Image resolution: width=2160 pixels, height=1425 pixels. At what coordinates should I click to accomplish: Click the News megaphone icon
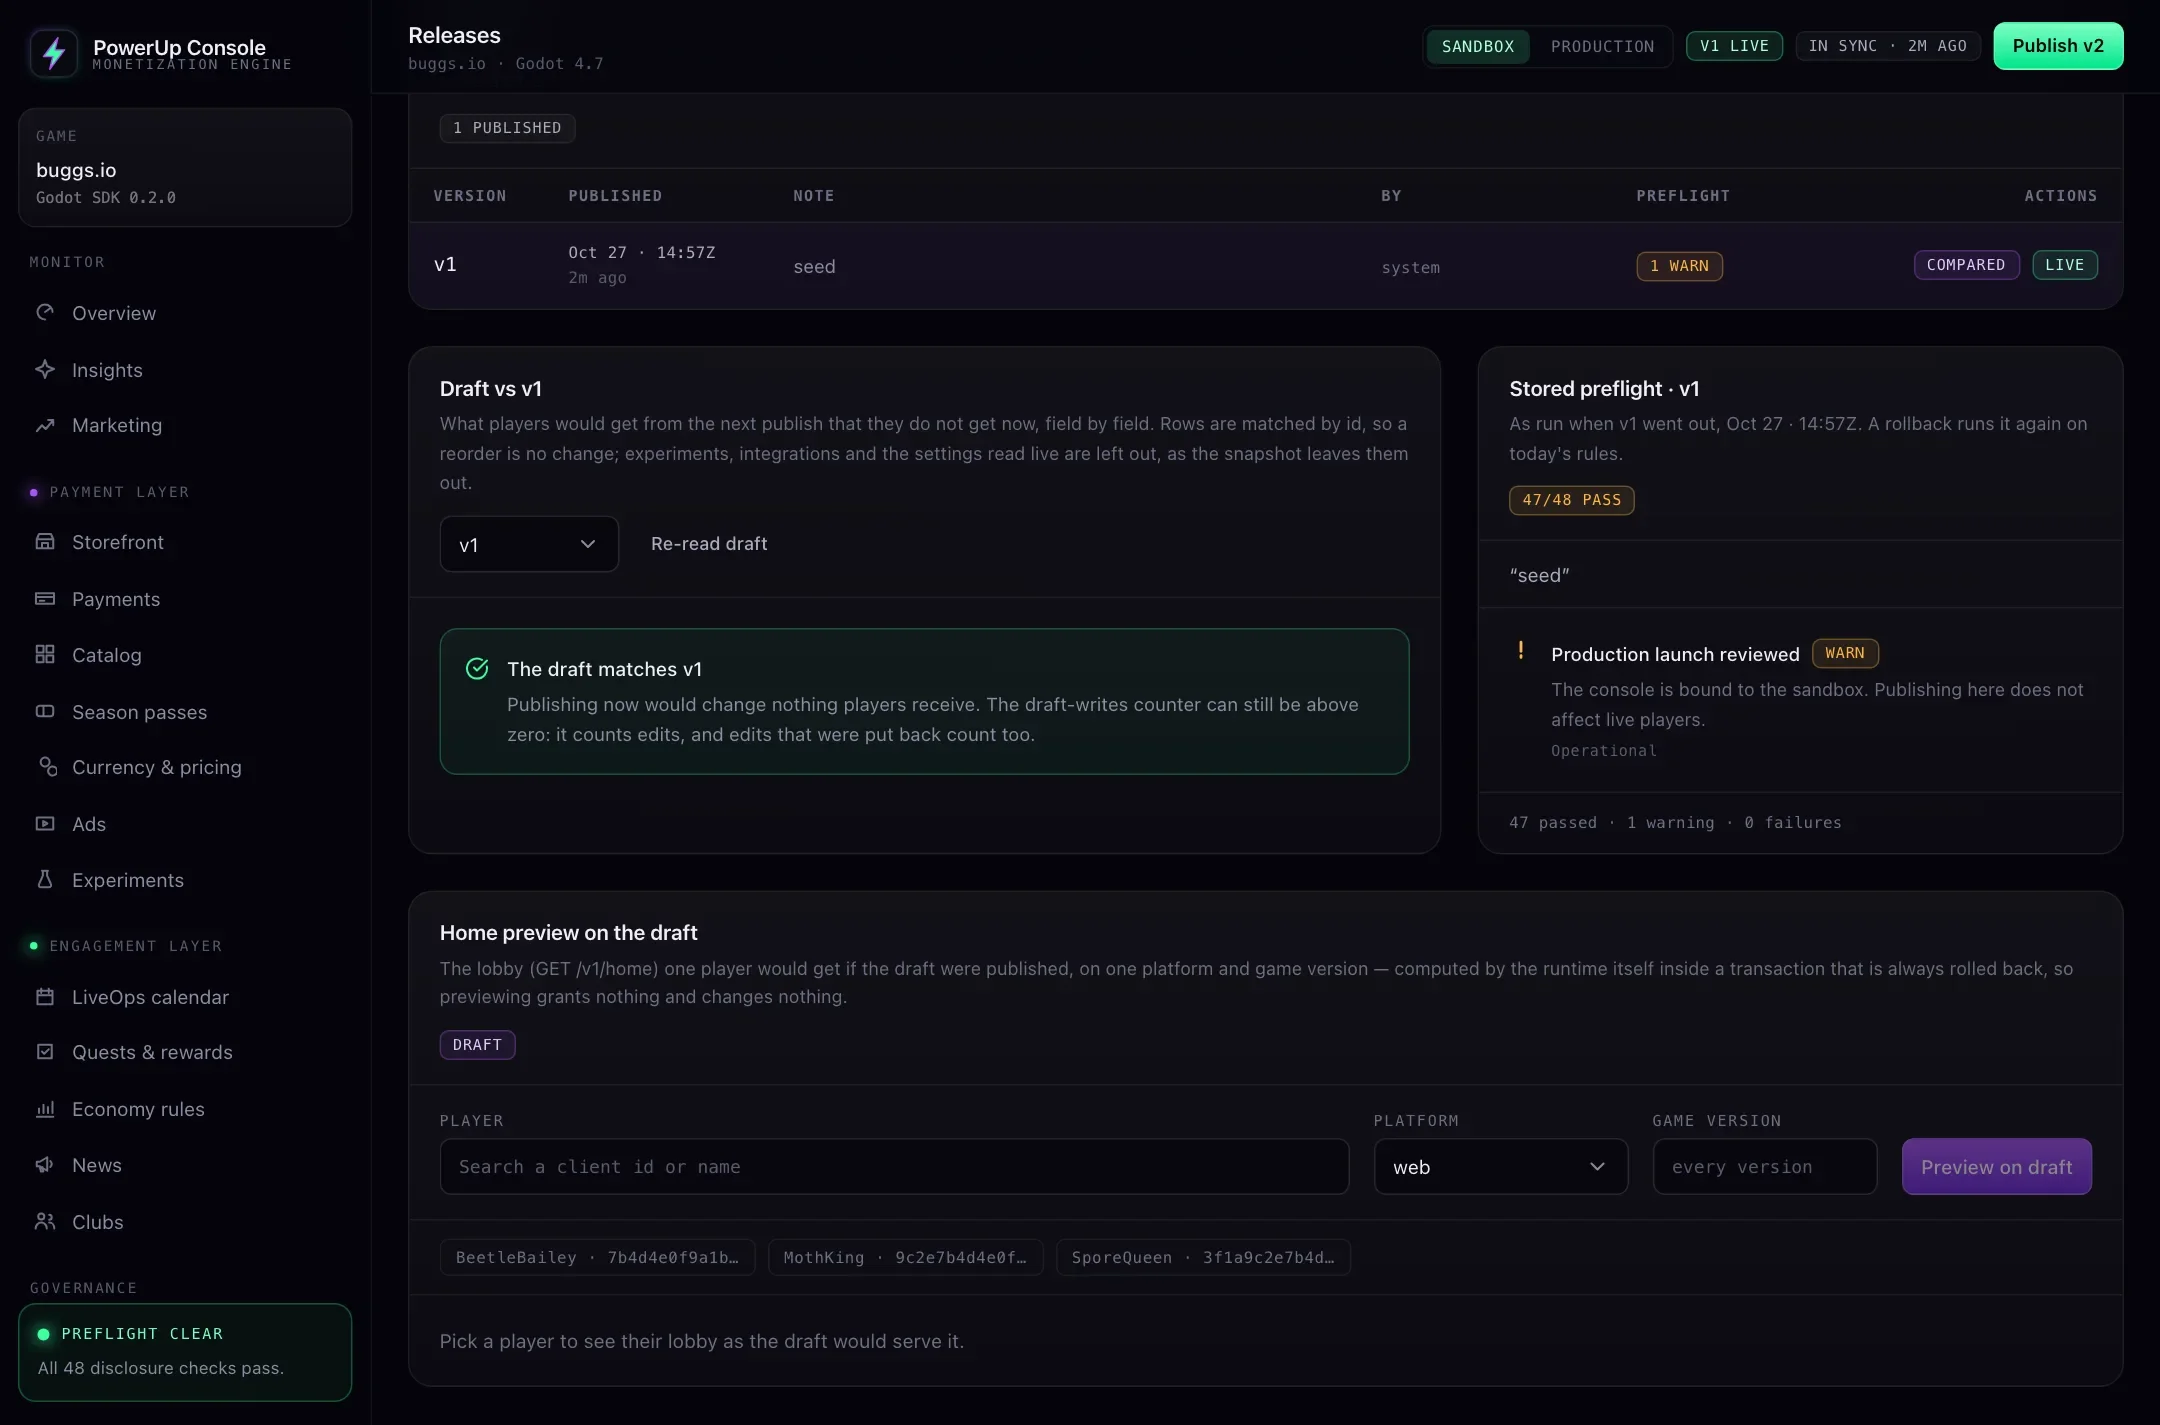45,1165
